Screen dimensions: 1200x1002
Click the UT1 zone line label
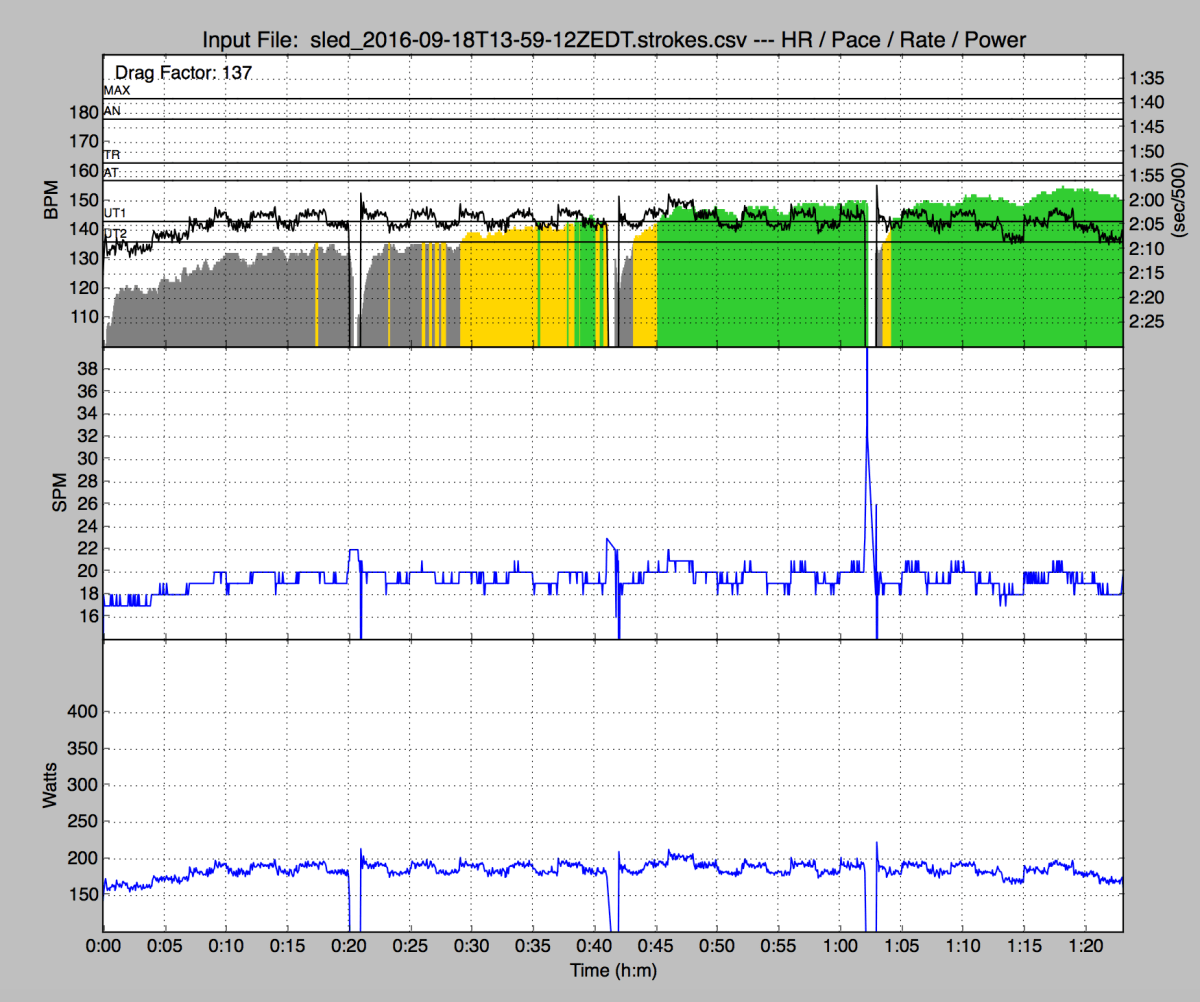pos(115,214)
